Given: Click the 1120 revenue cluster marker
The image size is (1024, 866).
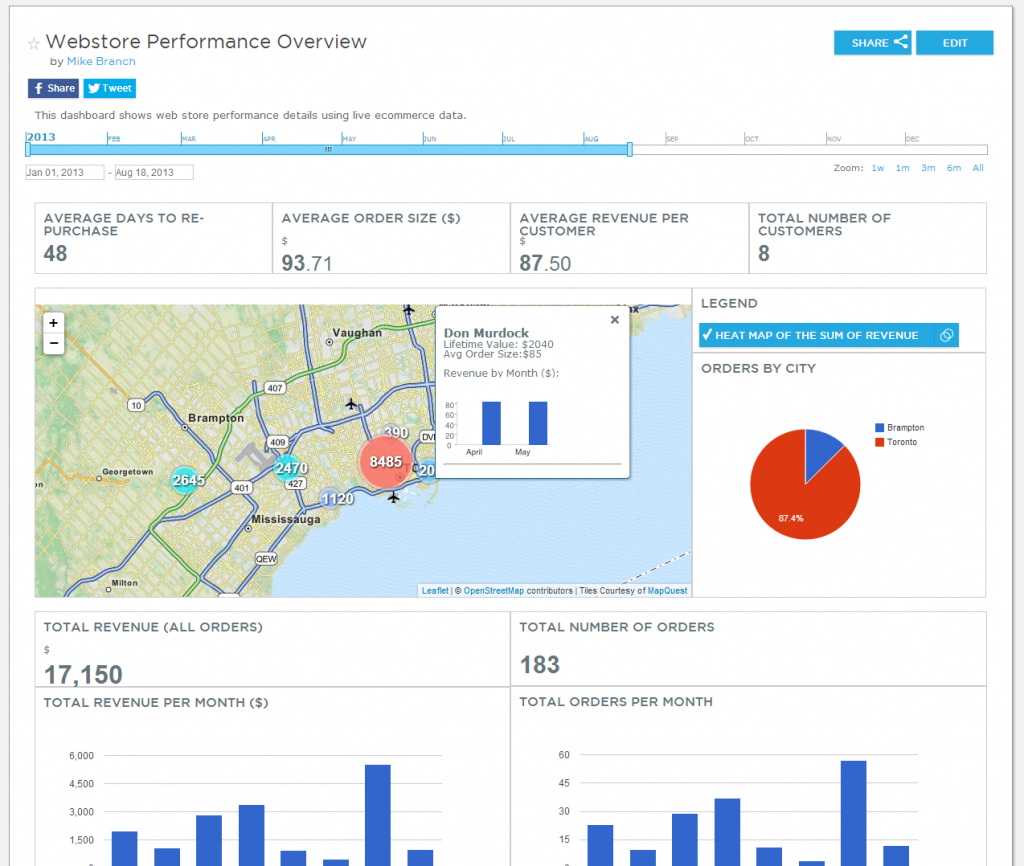Looking at the screenshot, I should coord(337,499).
